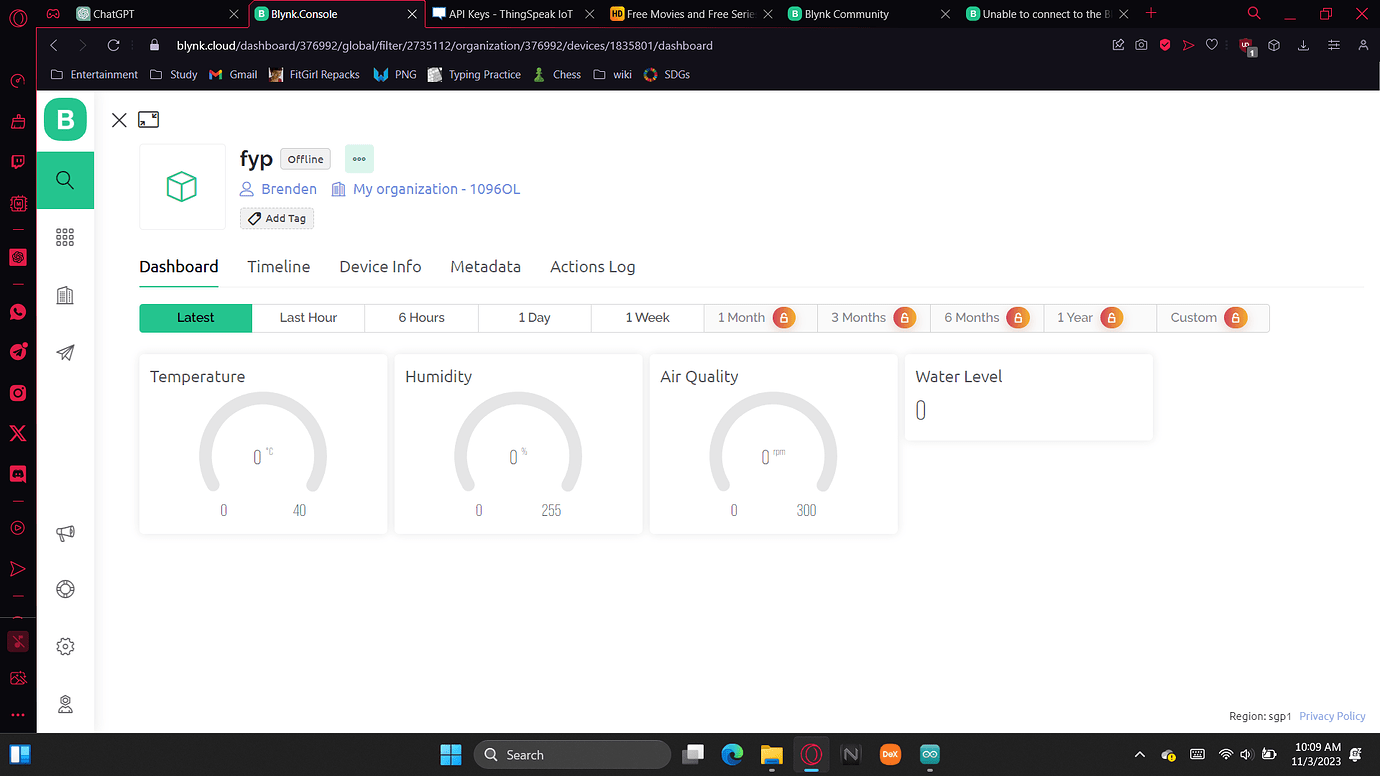The height and width of the screenshot is (776, 1380).
Task: Click the Blynk logo at the sidebar top
Action: click(65, 119)
